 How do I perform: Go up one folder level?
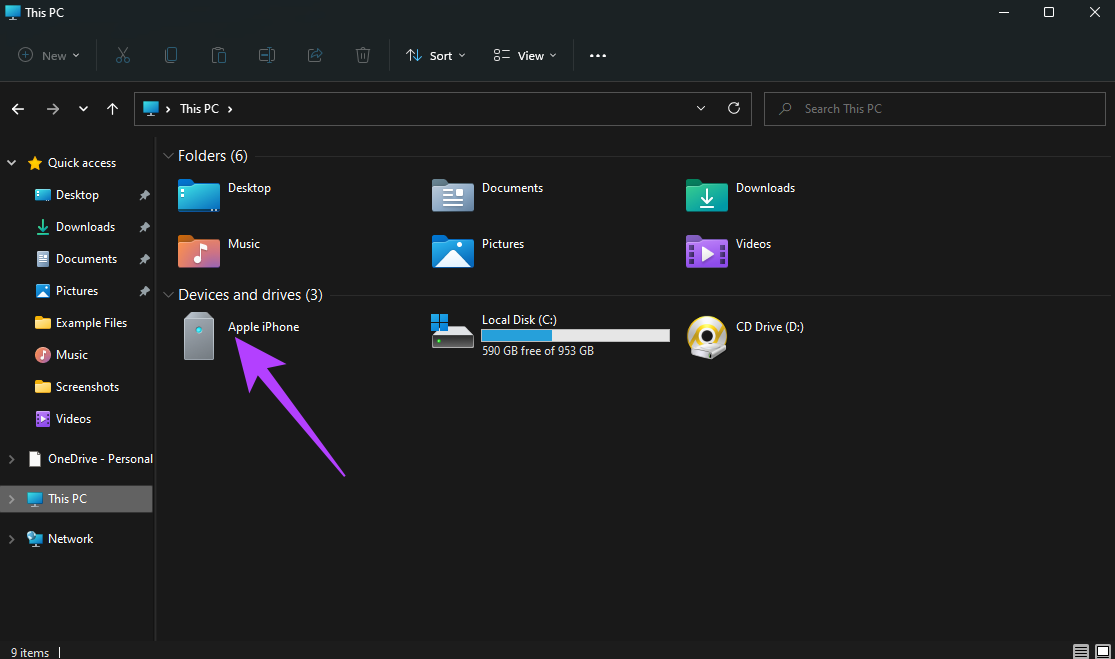112,109
